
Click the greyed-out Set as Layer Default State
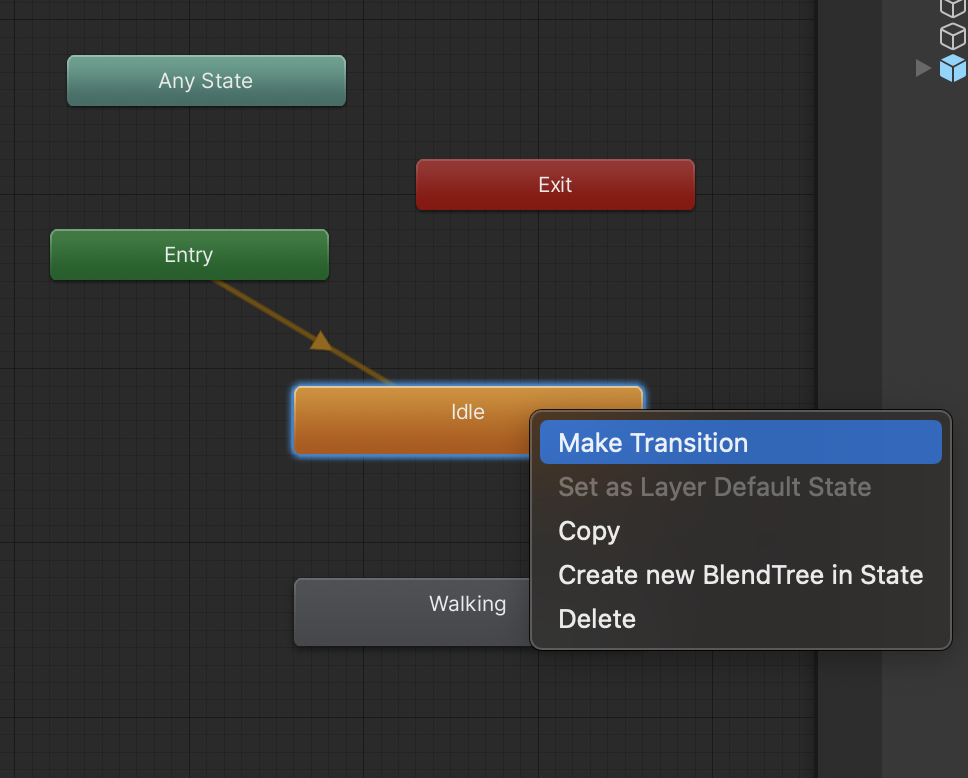point(714,487)
